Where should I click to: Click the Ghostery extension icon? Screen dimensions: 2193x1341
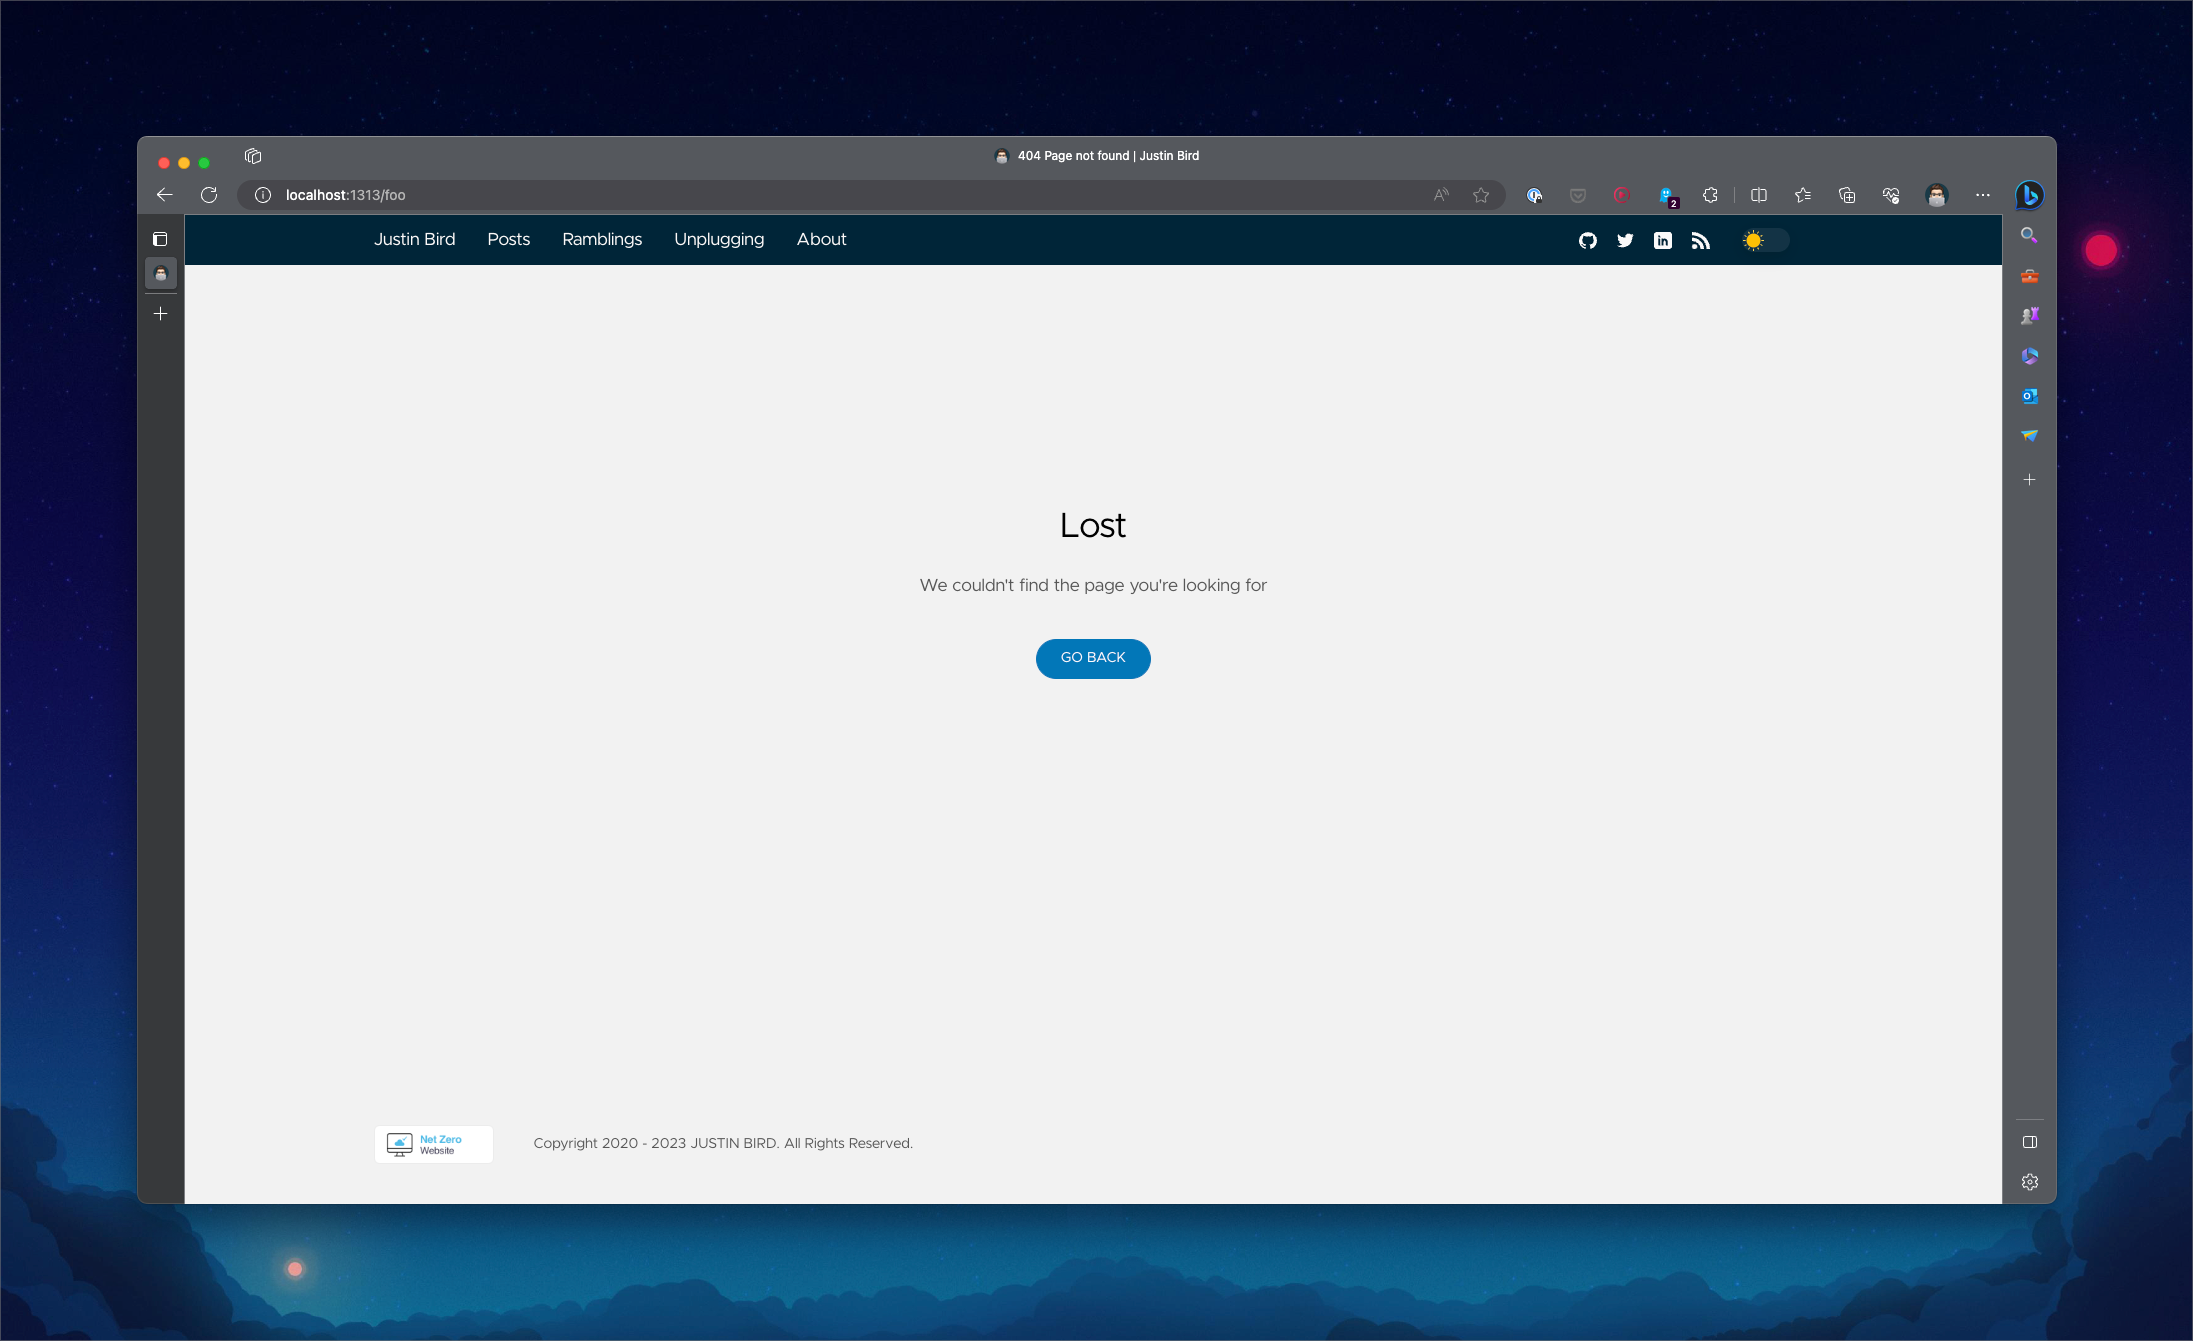click(x=1667, y=195)
